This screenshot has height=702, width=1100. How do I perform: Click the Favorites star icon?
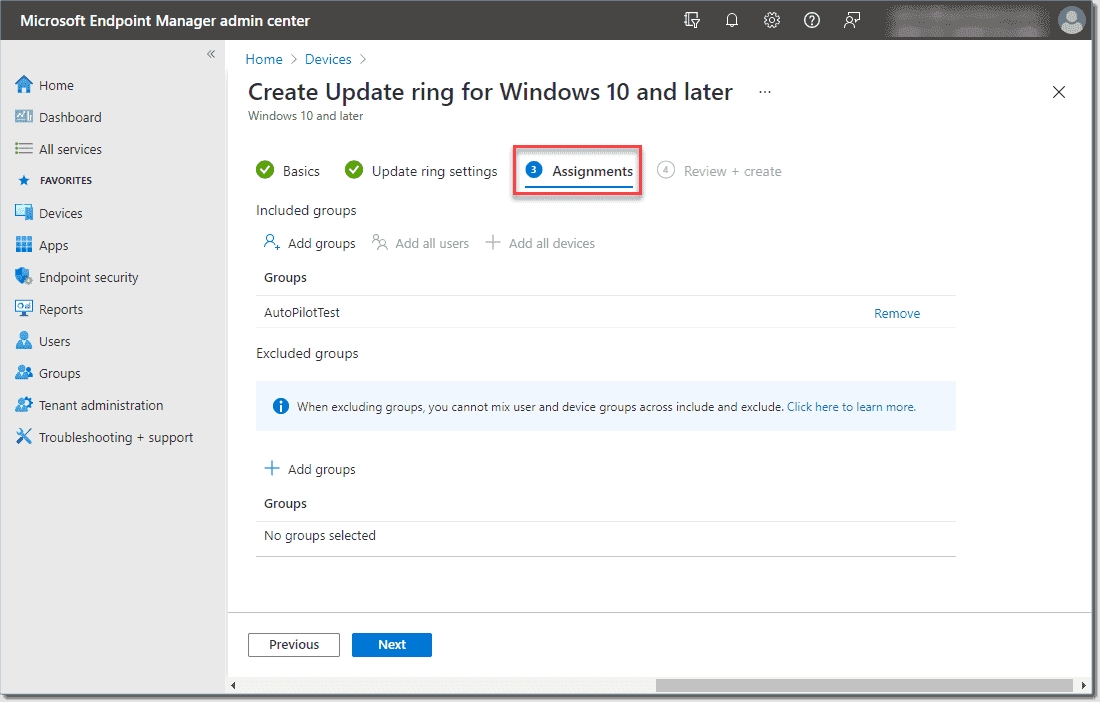point(24,180)
